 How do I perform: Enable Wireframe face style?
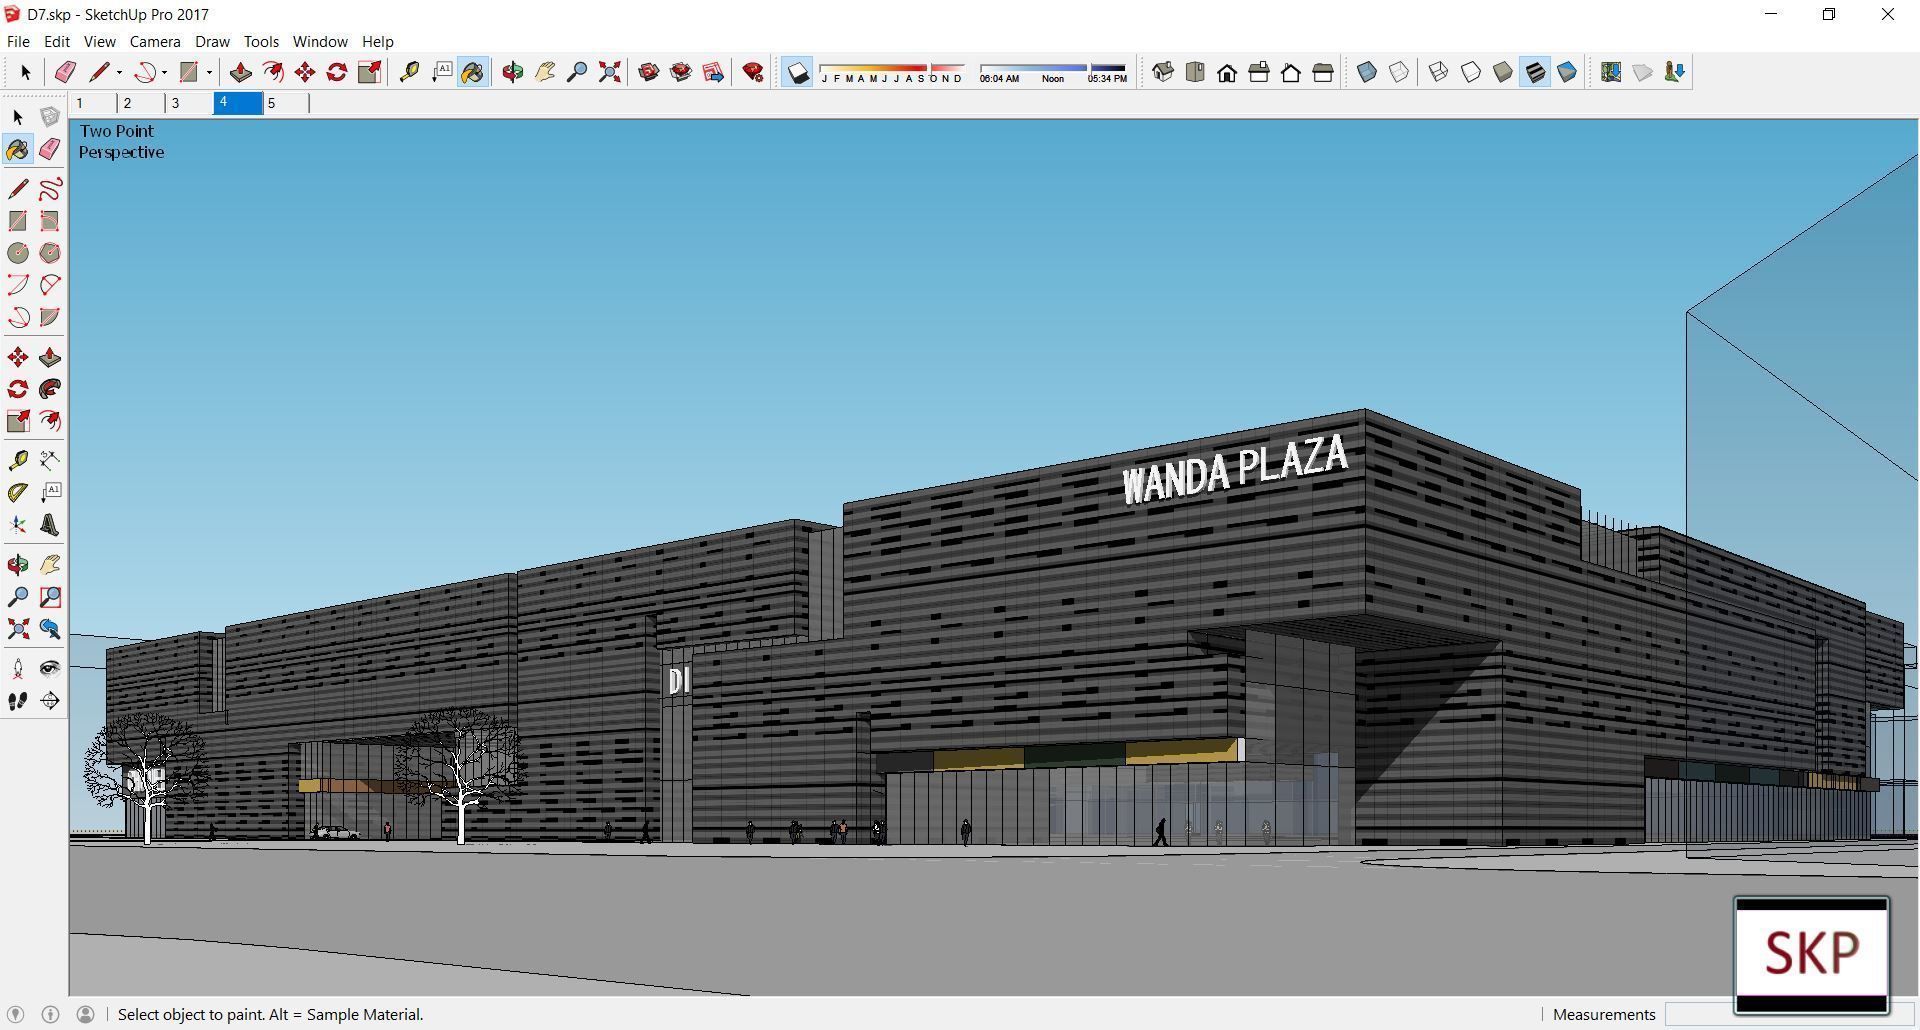click(1439, 72)
